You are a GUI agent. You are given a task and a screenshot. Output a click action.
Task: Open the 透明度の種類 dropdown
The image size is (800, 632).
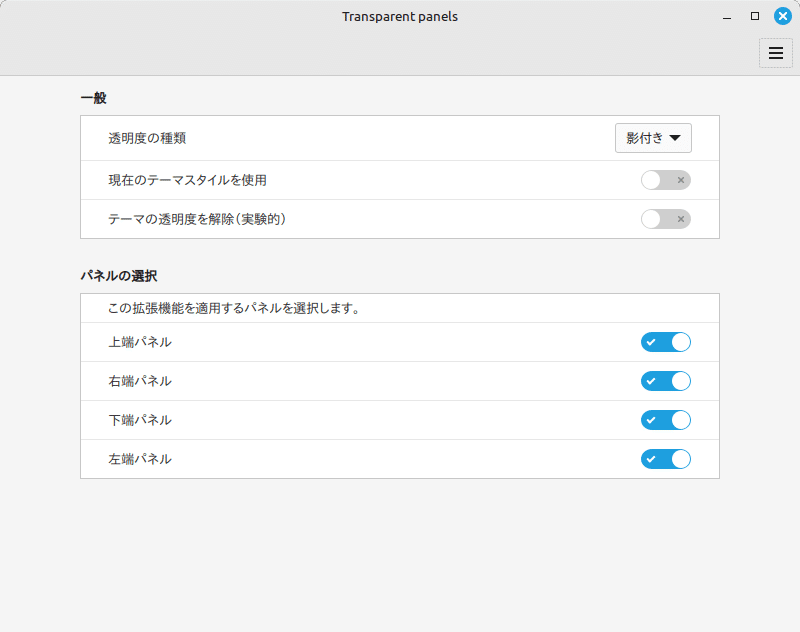click(653, 138)
